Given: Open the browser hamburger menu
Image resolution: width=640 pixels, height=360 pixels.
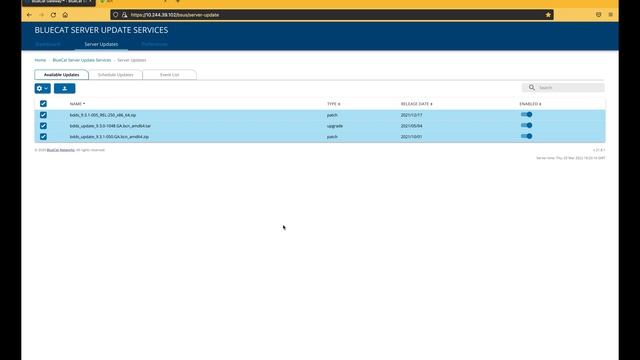Looking at the screenshot, I should 611,15.
